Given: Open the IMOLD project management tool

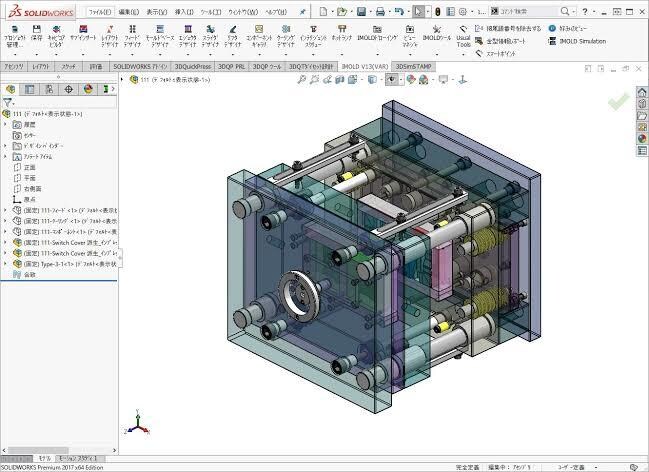Looking at the screenshot, I should [x=15, y=36].
